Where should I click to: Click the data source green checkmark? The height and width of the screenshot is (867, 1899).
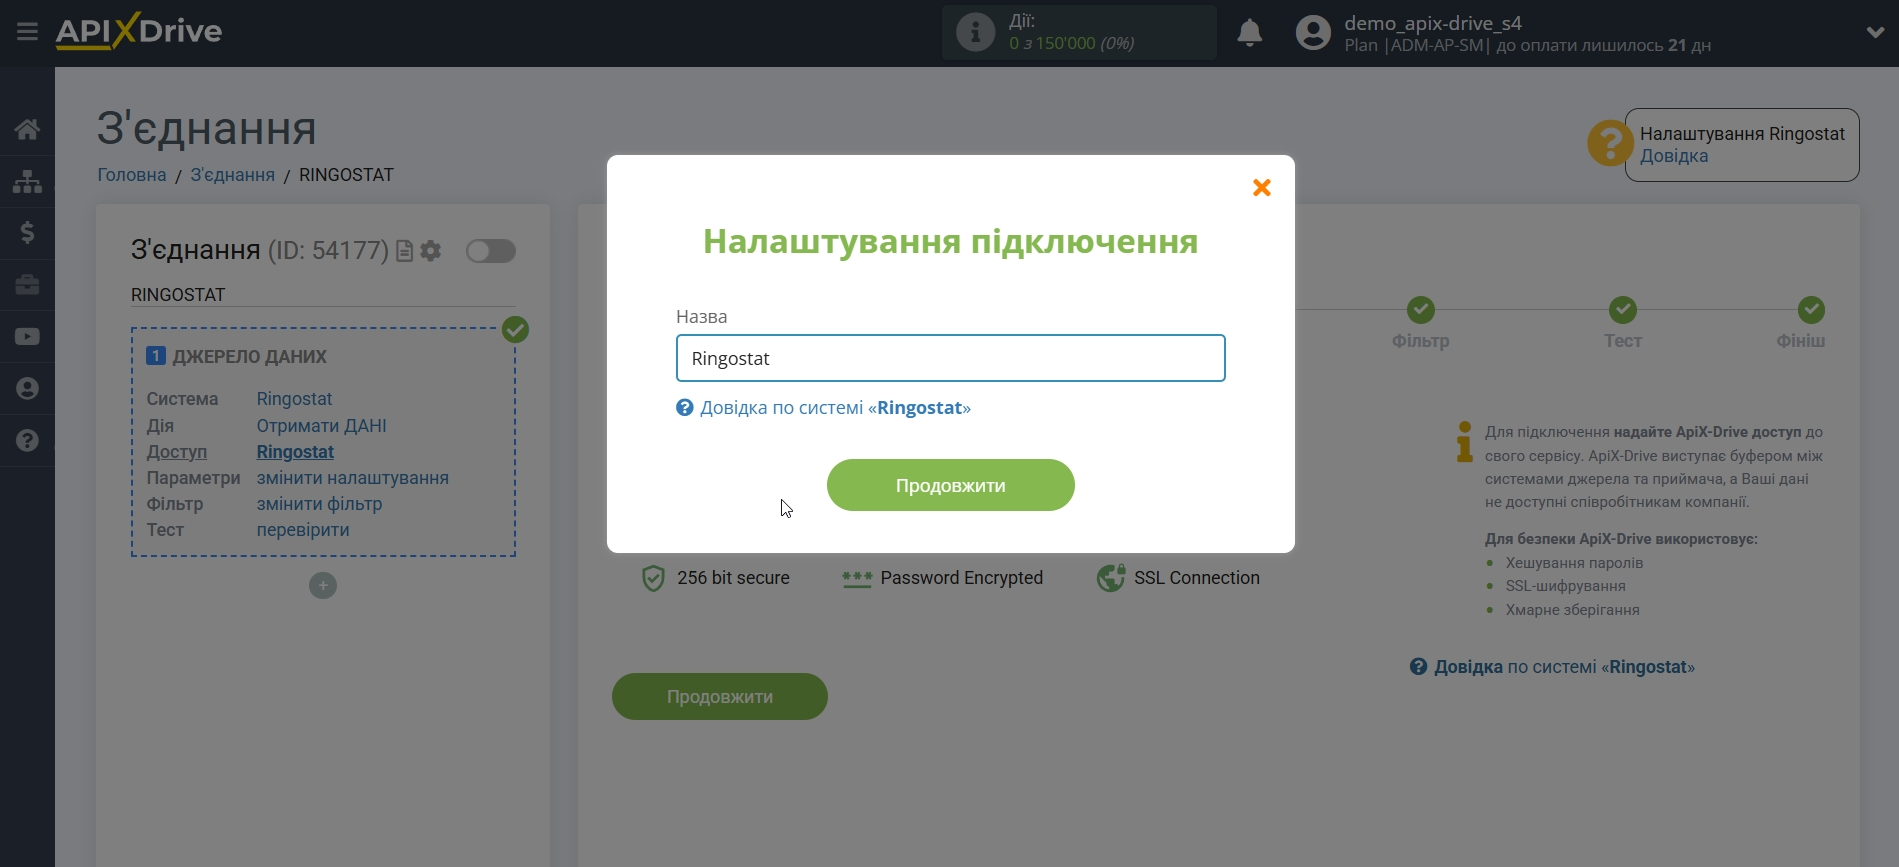pos(515,330)
